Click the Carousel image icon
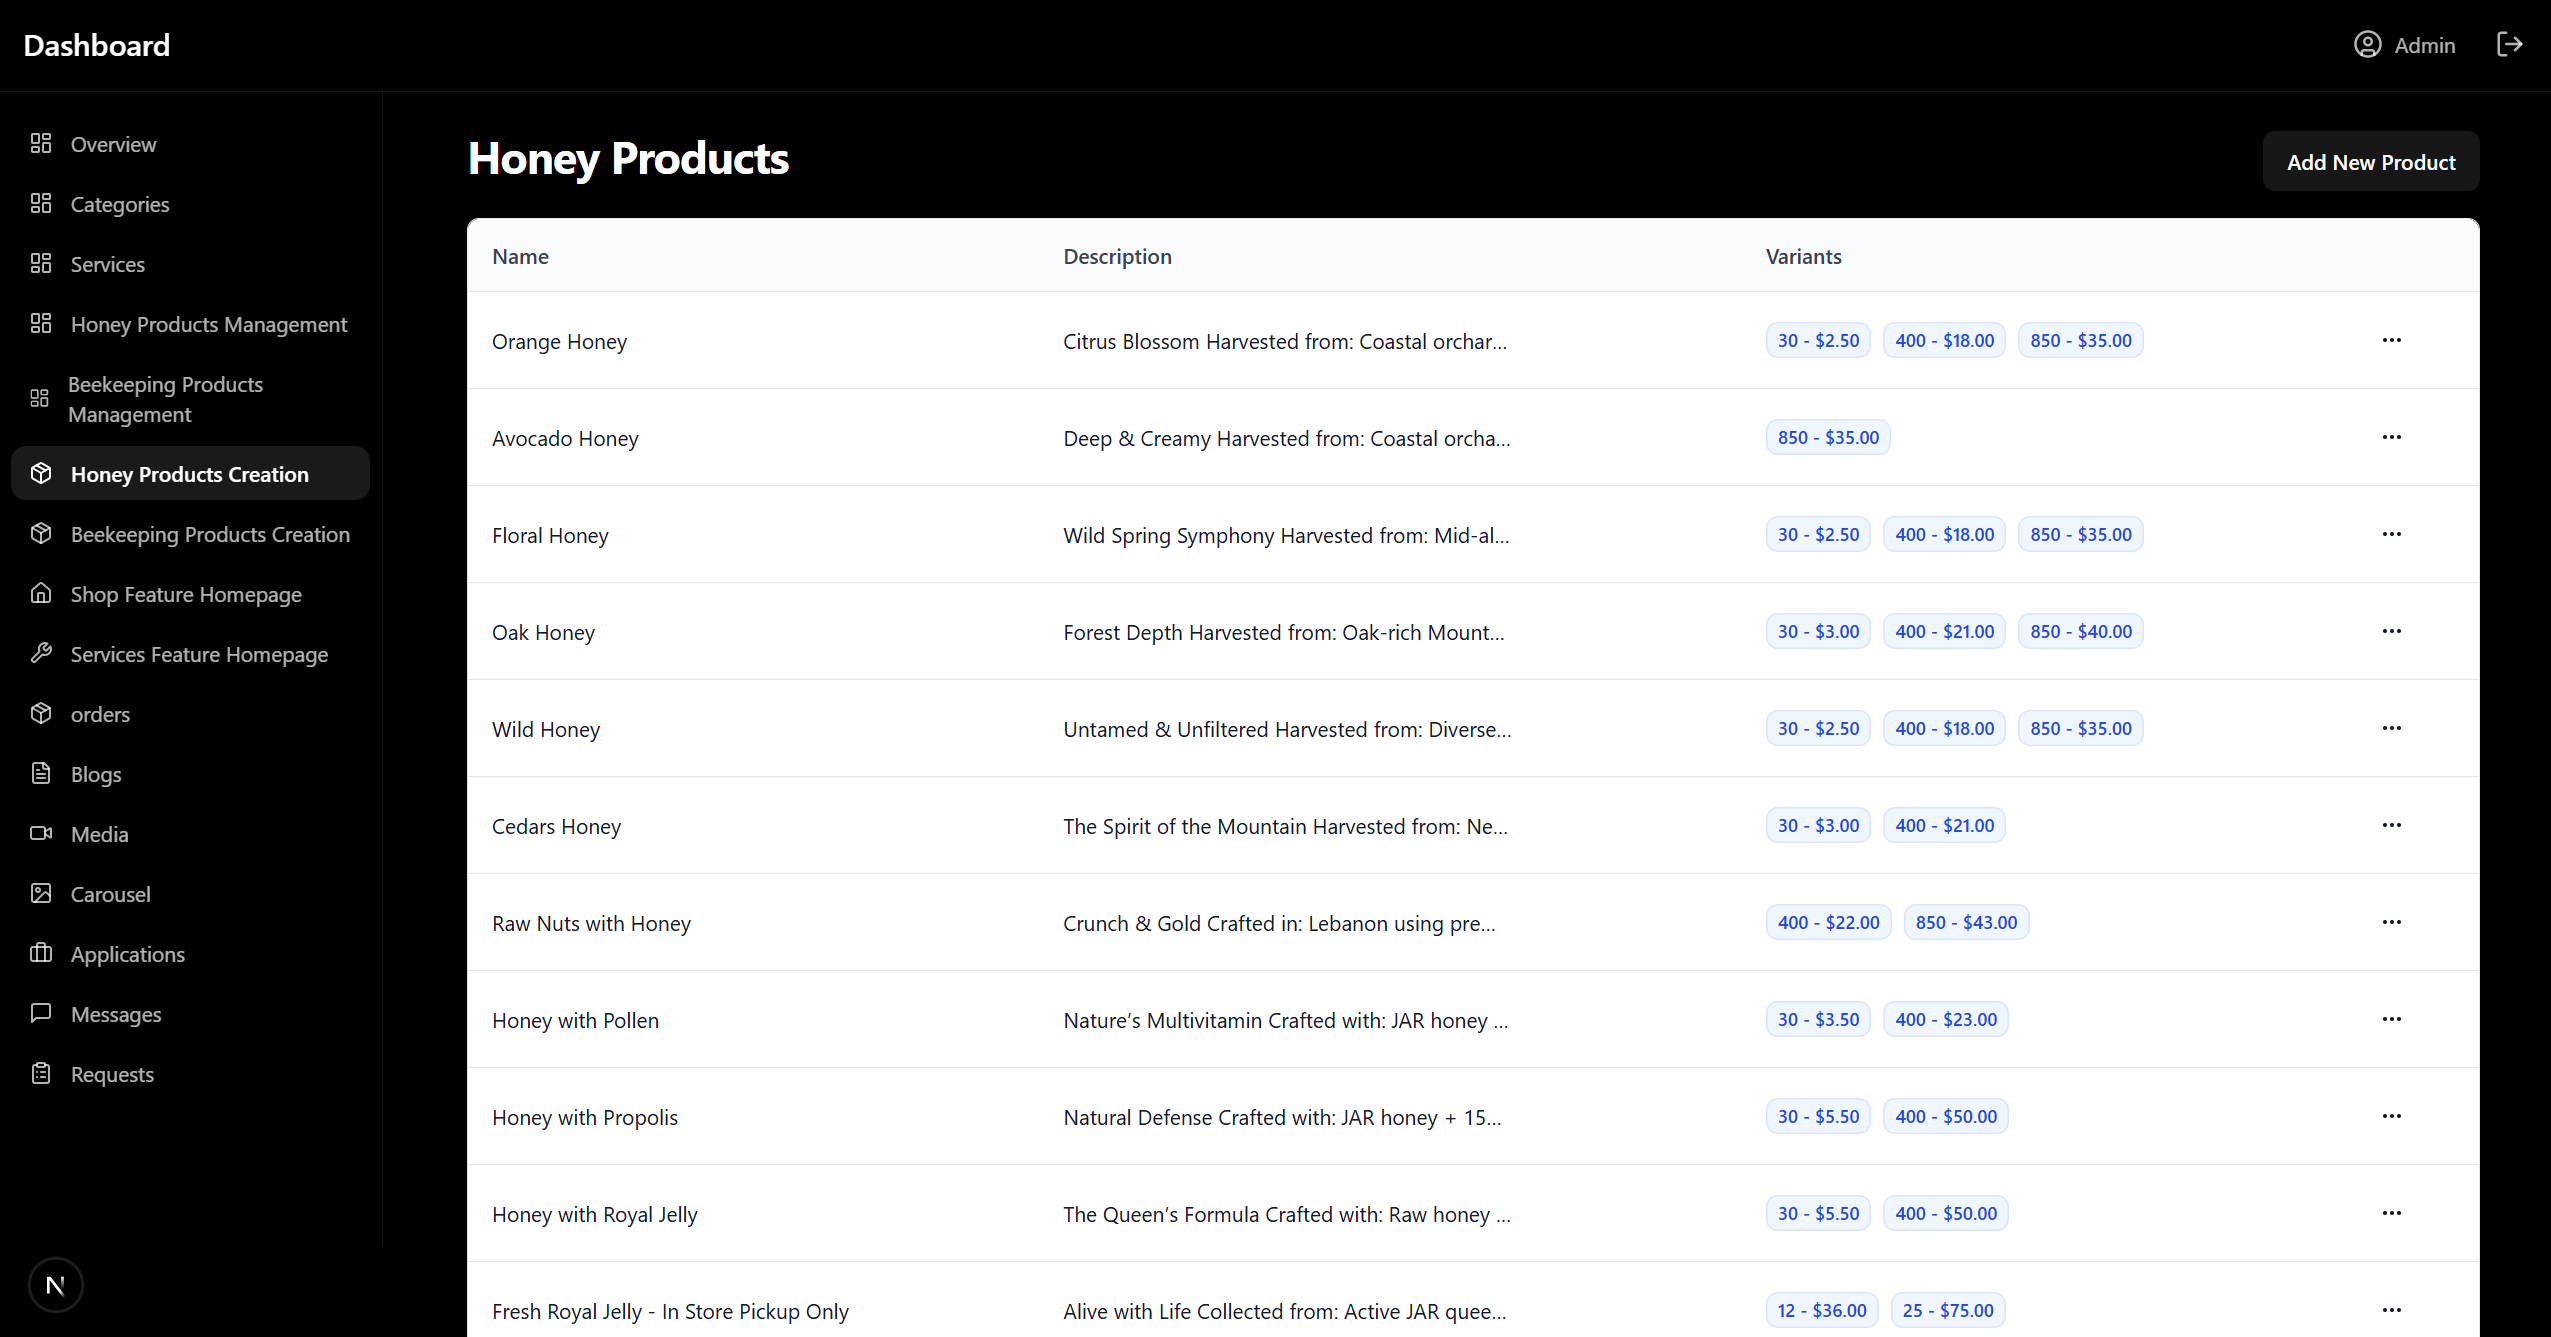The width and height of the screenshot is (2551, 1337). (41, 893)
